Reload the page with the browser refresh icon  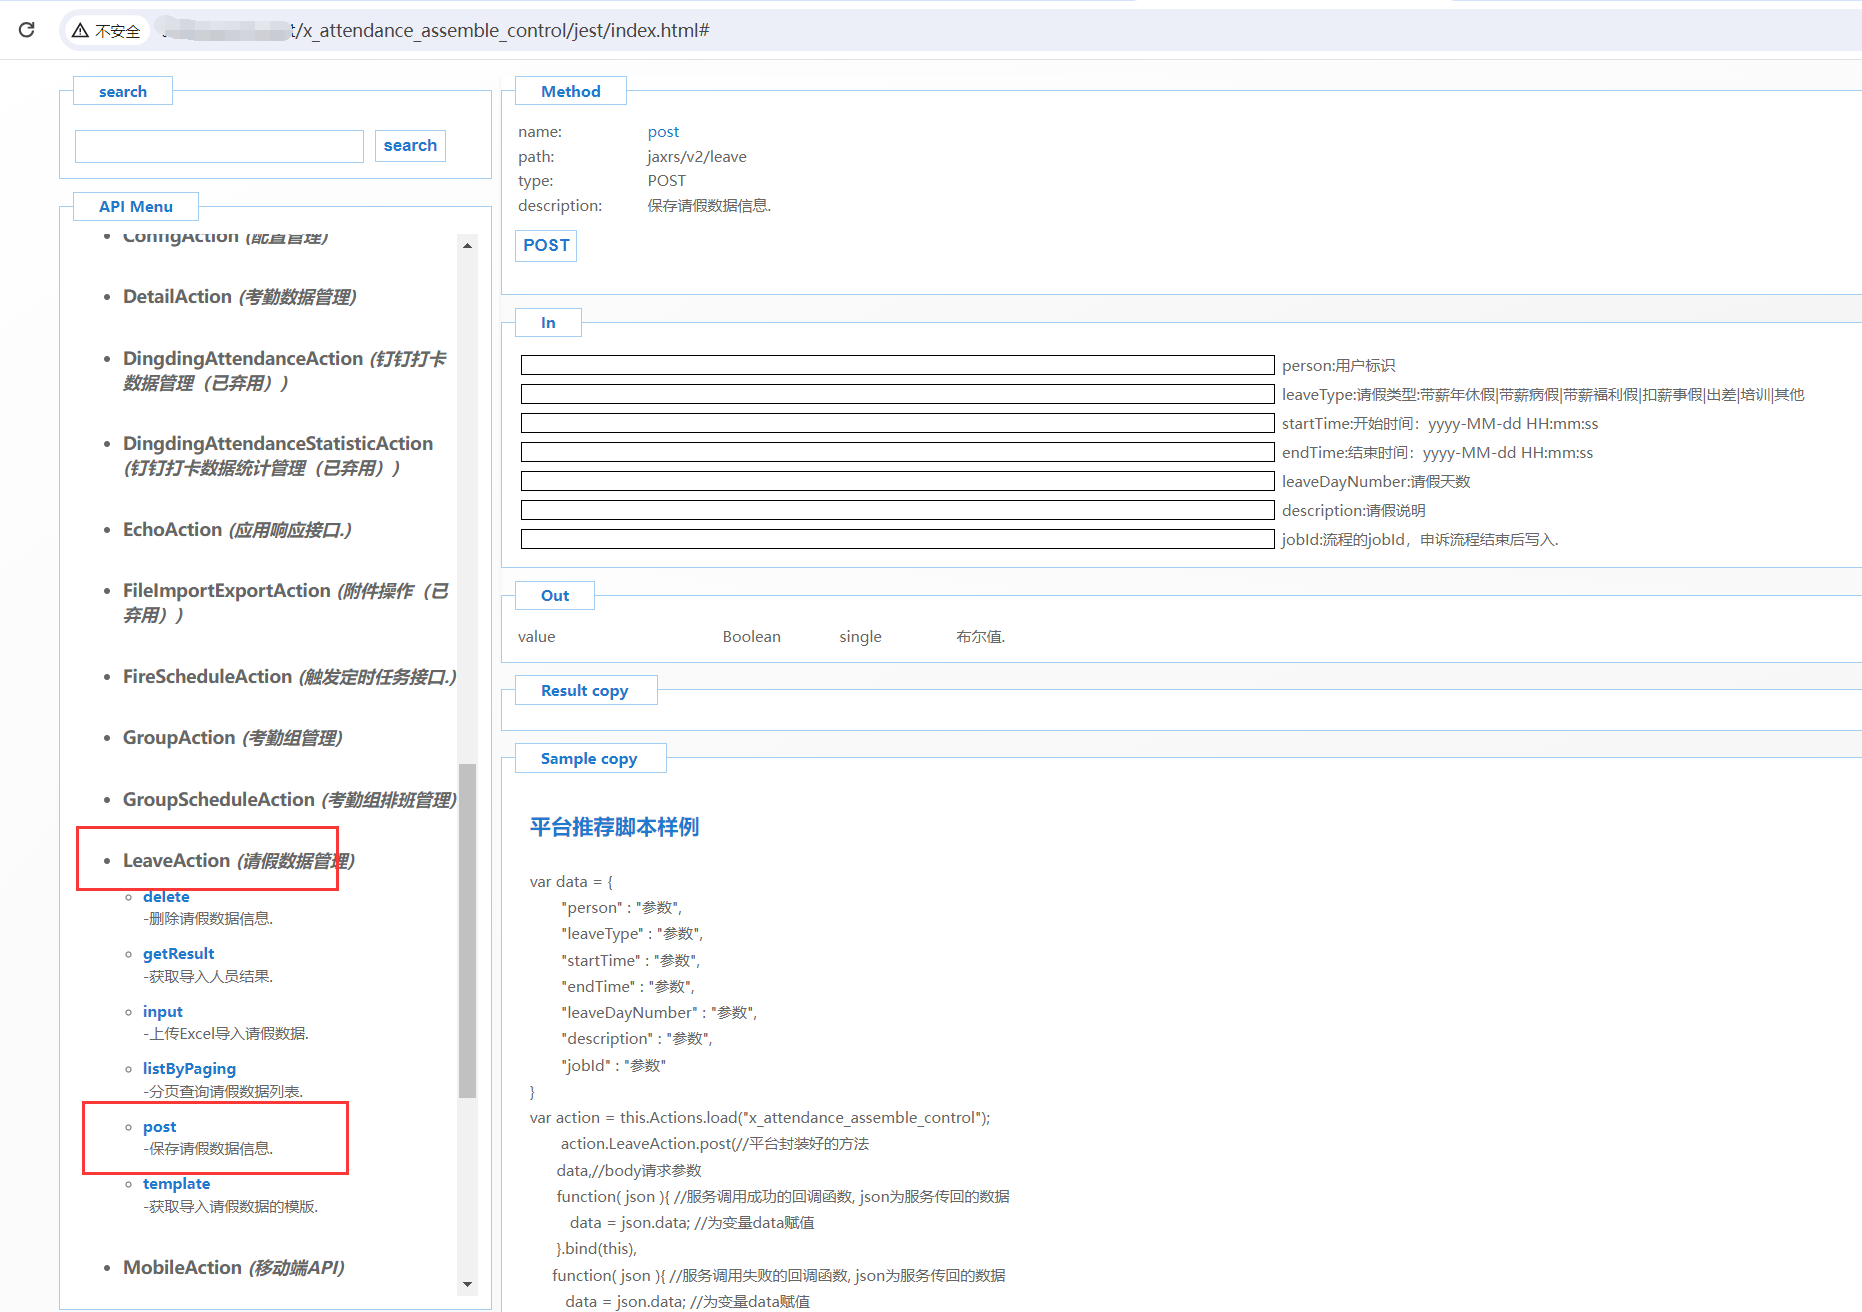tap(27, 30)
